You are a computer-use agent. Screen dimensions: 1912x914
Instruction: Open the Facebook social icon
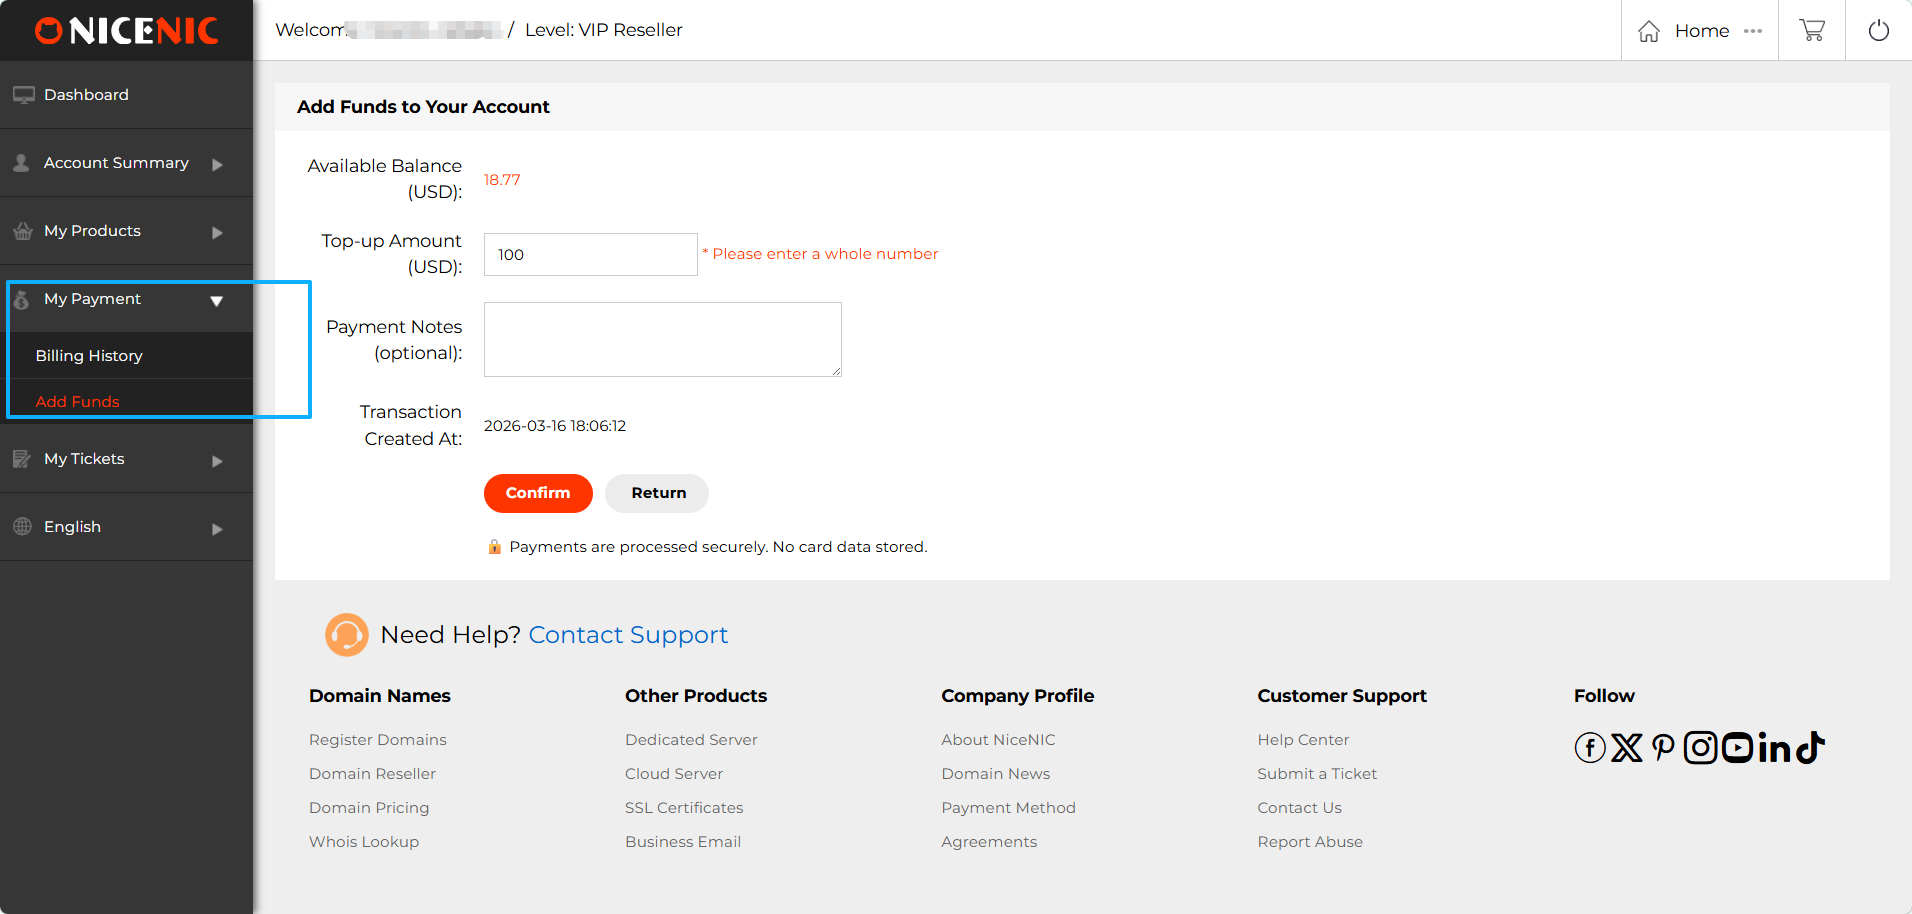click(x=1589, y=748)
